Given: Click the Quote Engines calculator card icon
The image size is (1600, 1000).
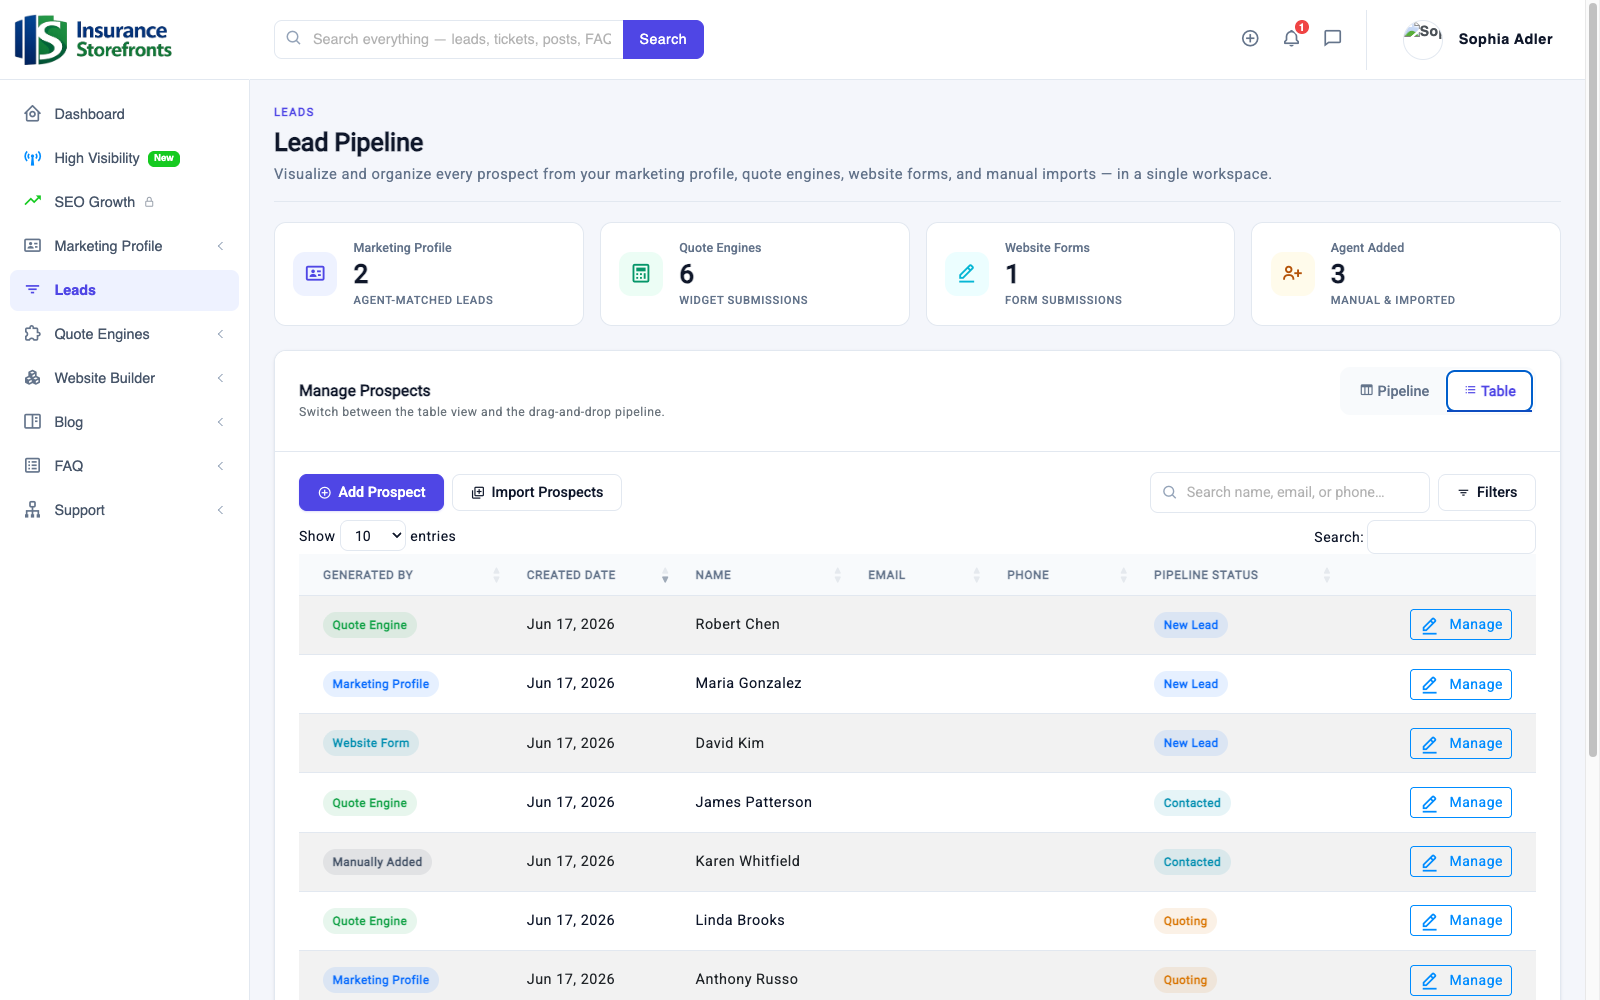Looking at the screenshot, I should pyautogui.click(x=641, y=274).
